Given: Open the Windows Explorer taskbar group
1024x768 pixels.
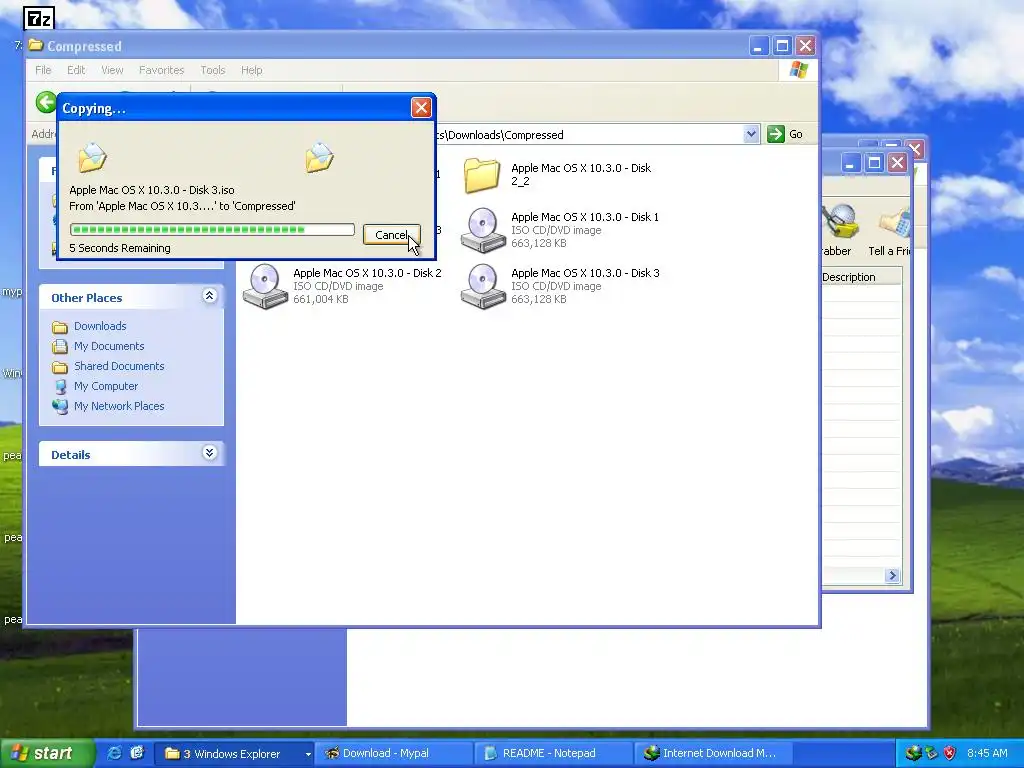Looking at the screenshot, I should coord(234,754).
